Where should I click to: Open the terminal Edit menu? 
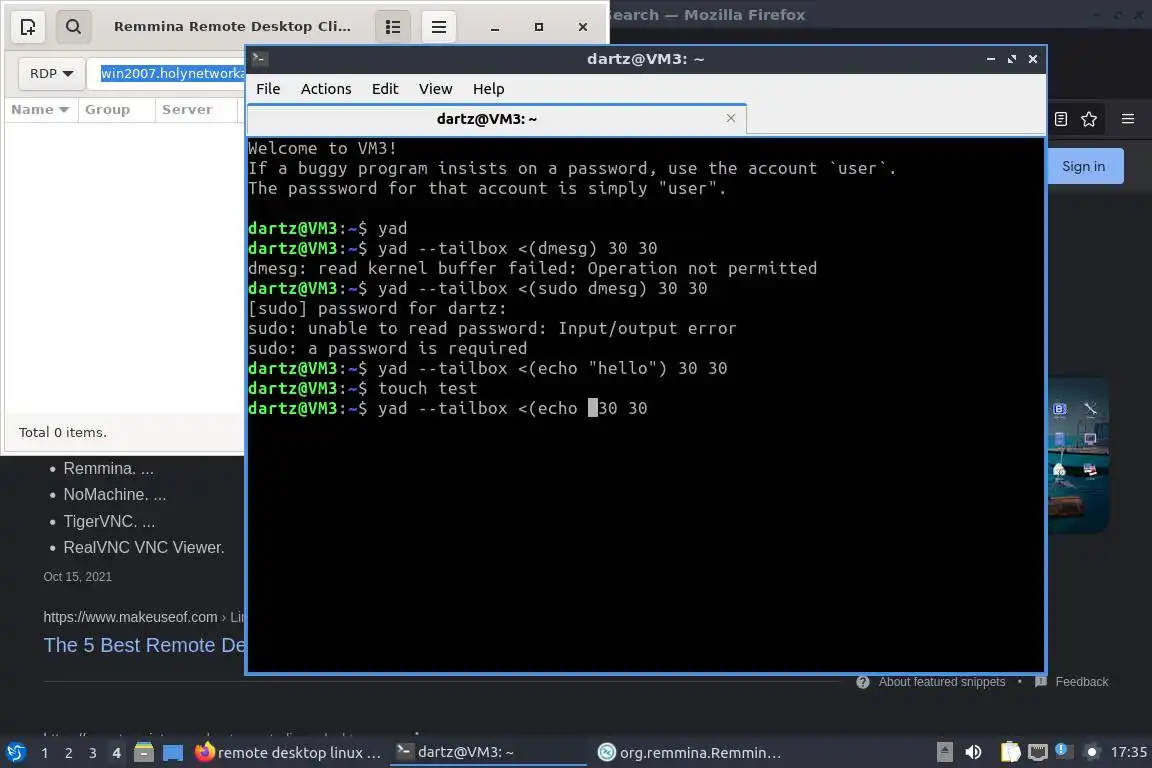385,89
